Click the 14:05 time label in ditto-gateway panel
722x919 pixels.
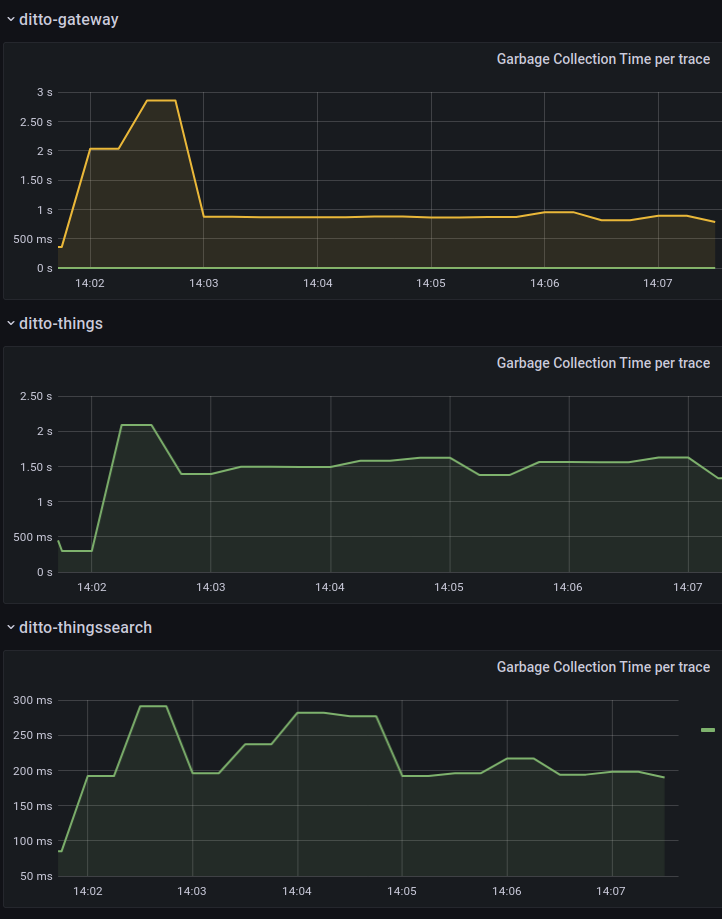click(x=431, y=284)
